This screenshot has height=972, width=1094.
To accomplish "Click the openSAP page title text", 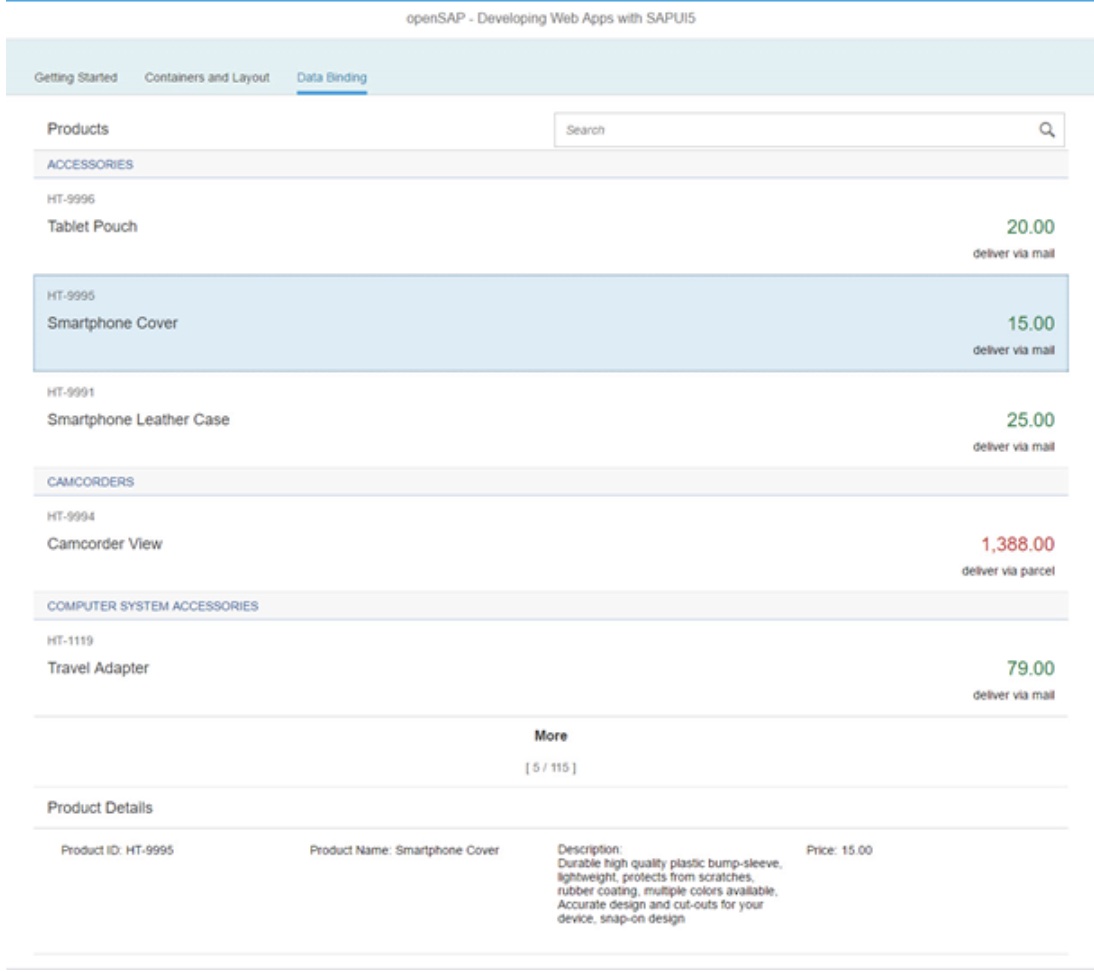I will point(550,18).
